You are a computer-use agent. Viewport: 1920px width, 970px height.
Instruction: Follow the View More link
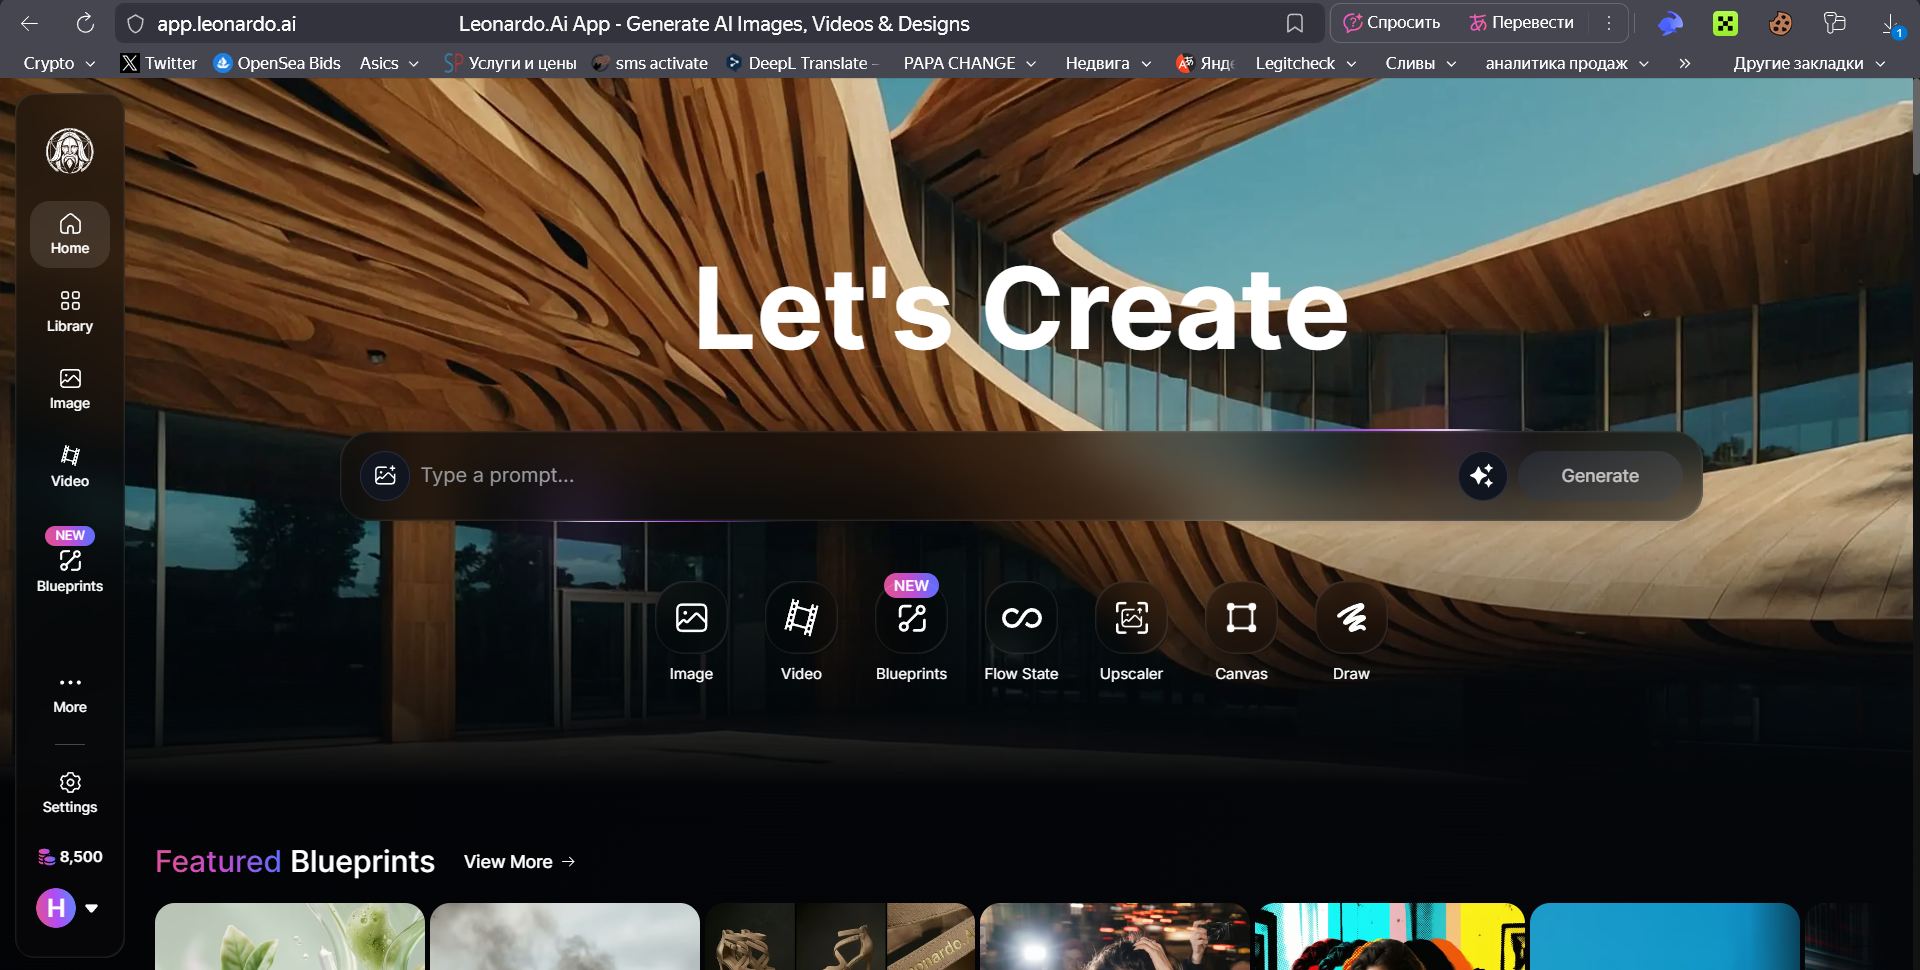519,862
